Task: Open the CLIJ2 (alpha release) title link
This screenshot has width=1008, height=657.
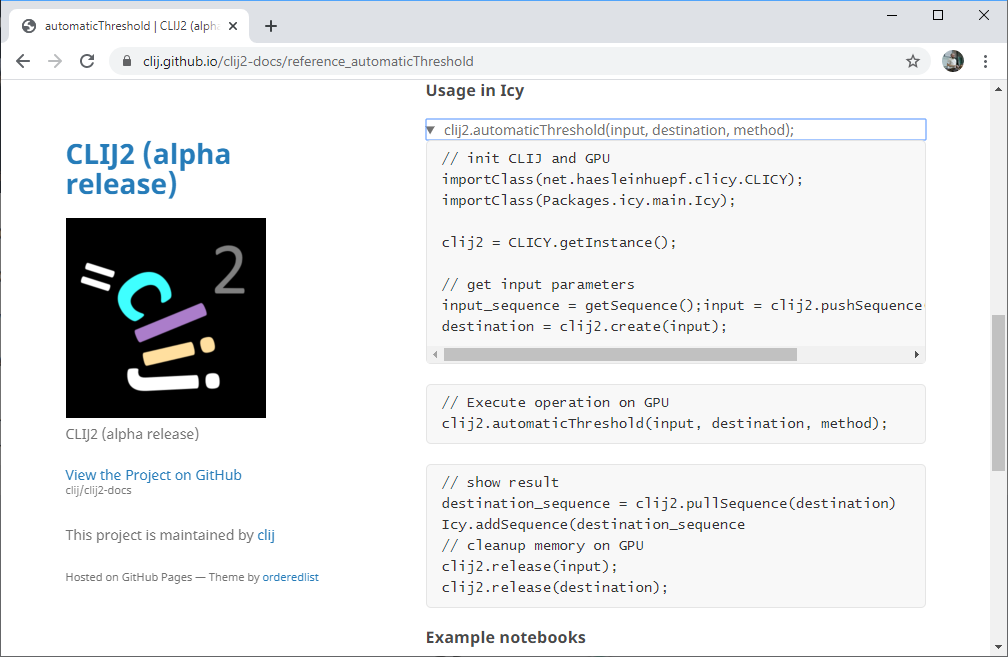Action: [x=148, y=169]
